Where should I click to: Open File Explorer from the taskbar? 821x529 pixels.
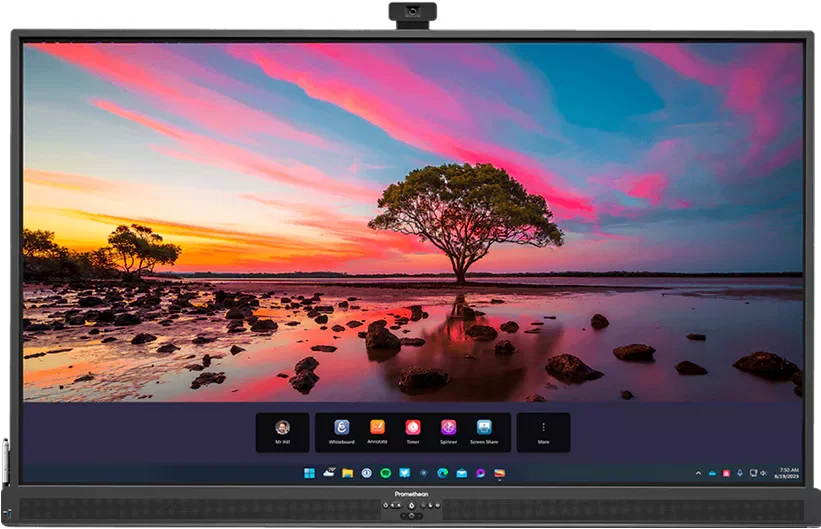point(347,473)
